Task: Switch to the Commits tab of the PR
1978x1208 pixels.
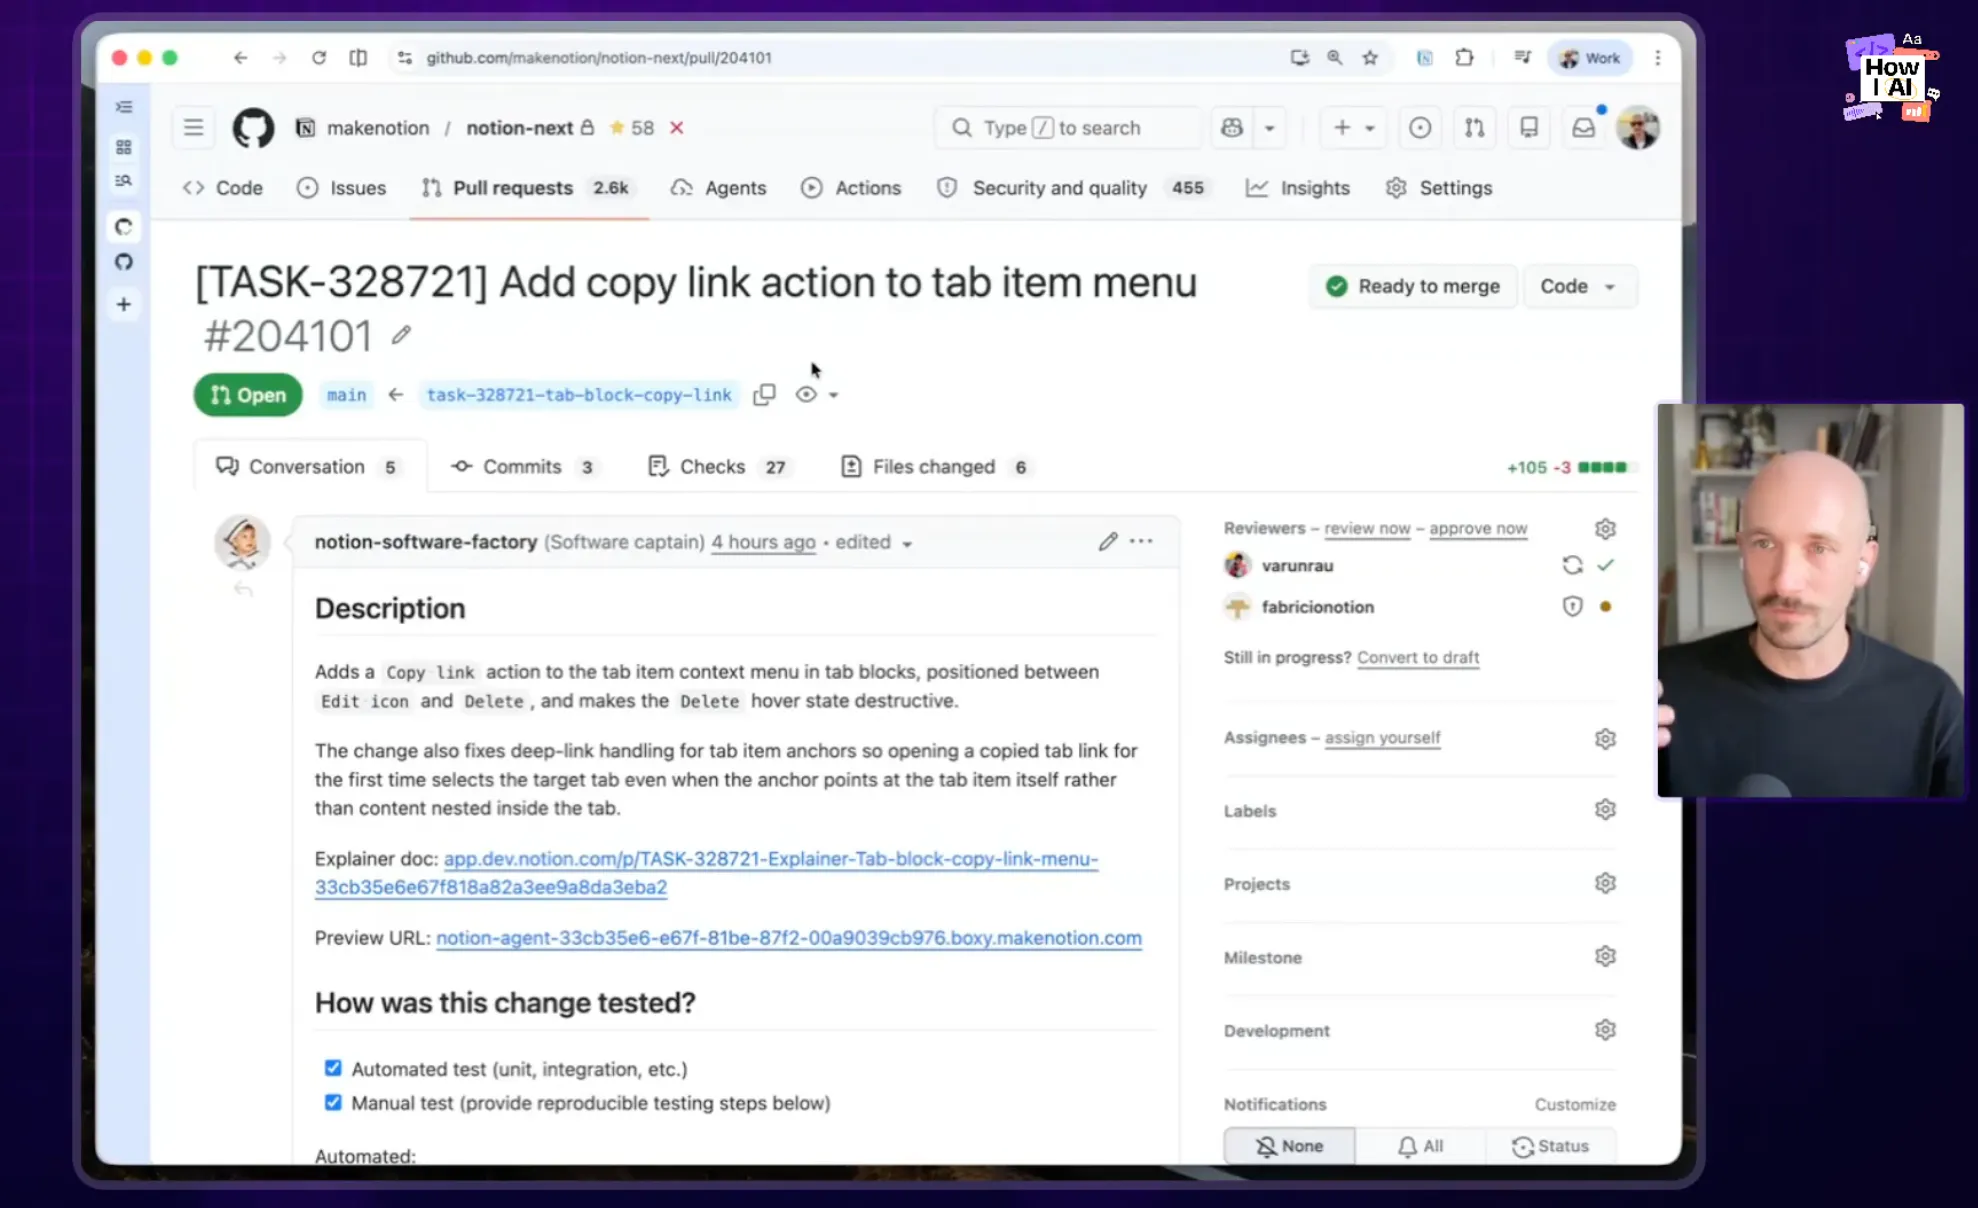Action: 525,467
